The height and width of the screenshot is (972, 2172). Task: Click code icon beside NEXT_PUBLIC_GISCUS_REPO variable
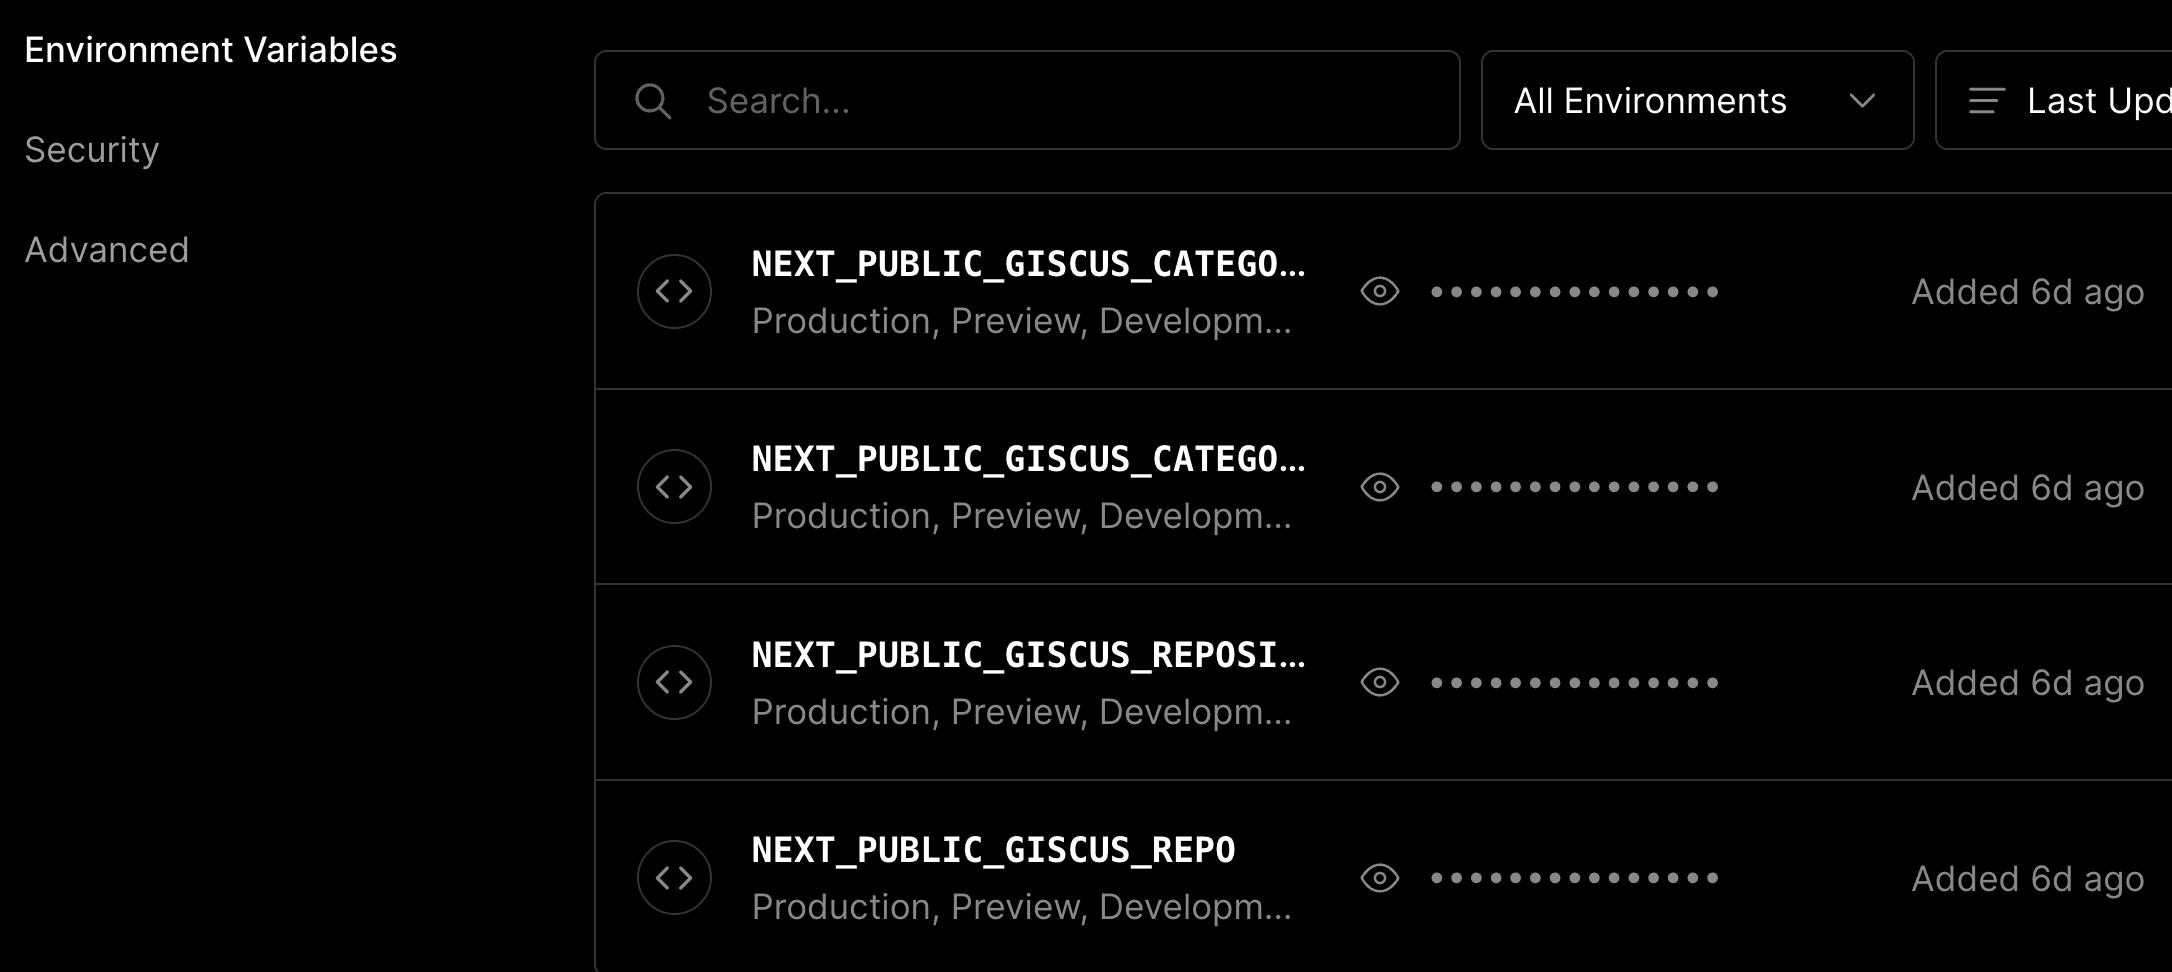point(674,877)
